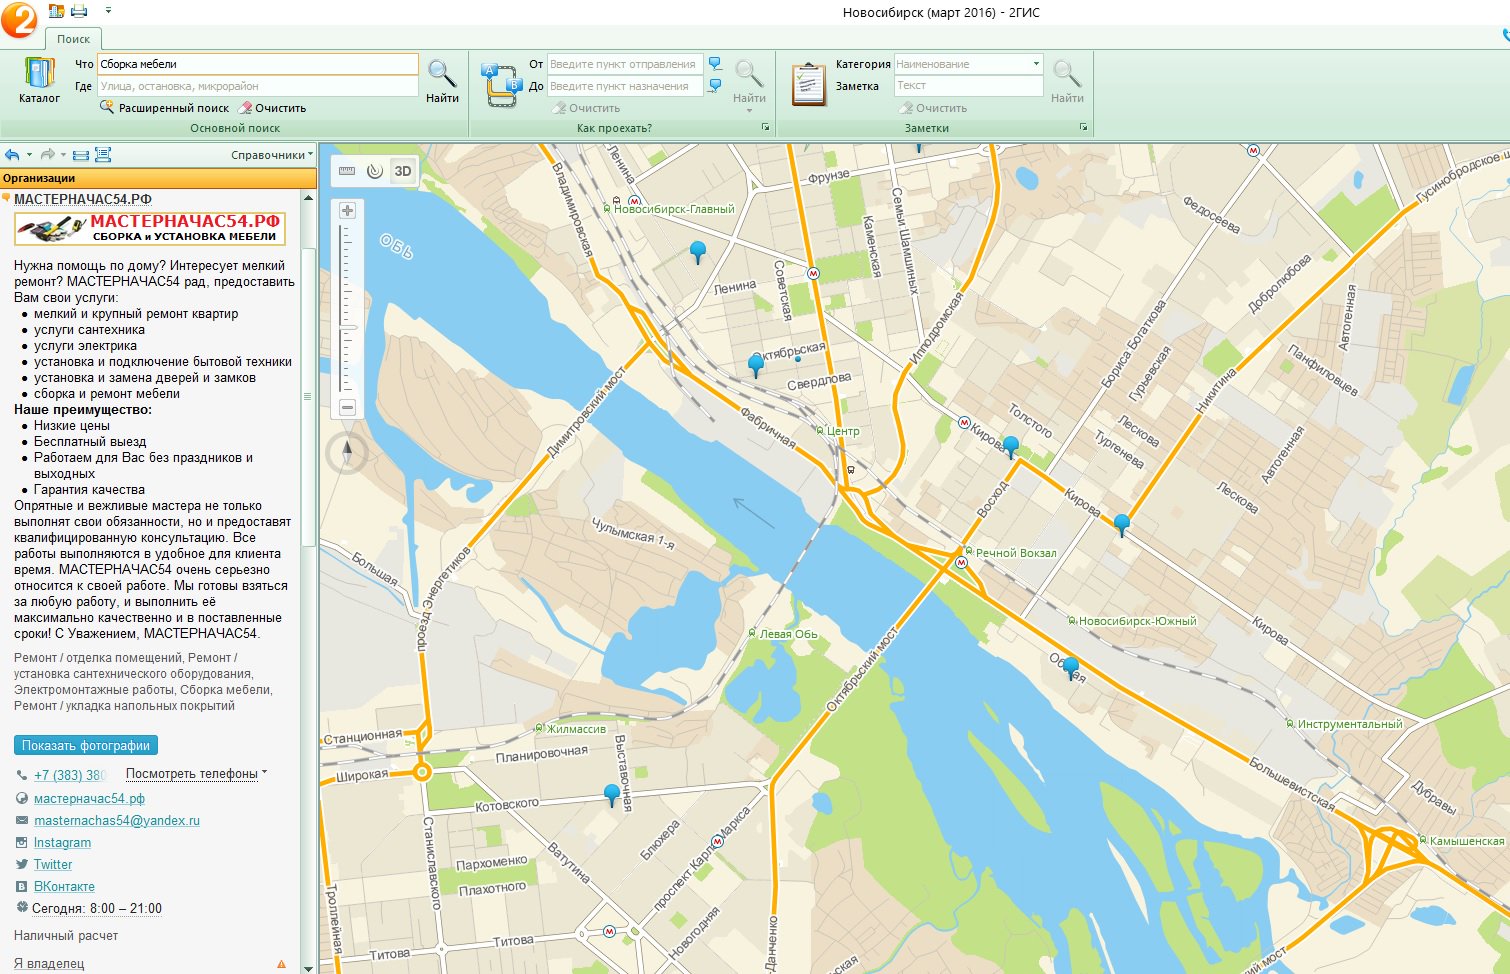Open the ВКонтакте link
The height and width of the screenshot is (974, 1510).
click(64, 887)
